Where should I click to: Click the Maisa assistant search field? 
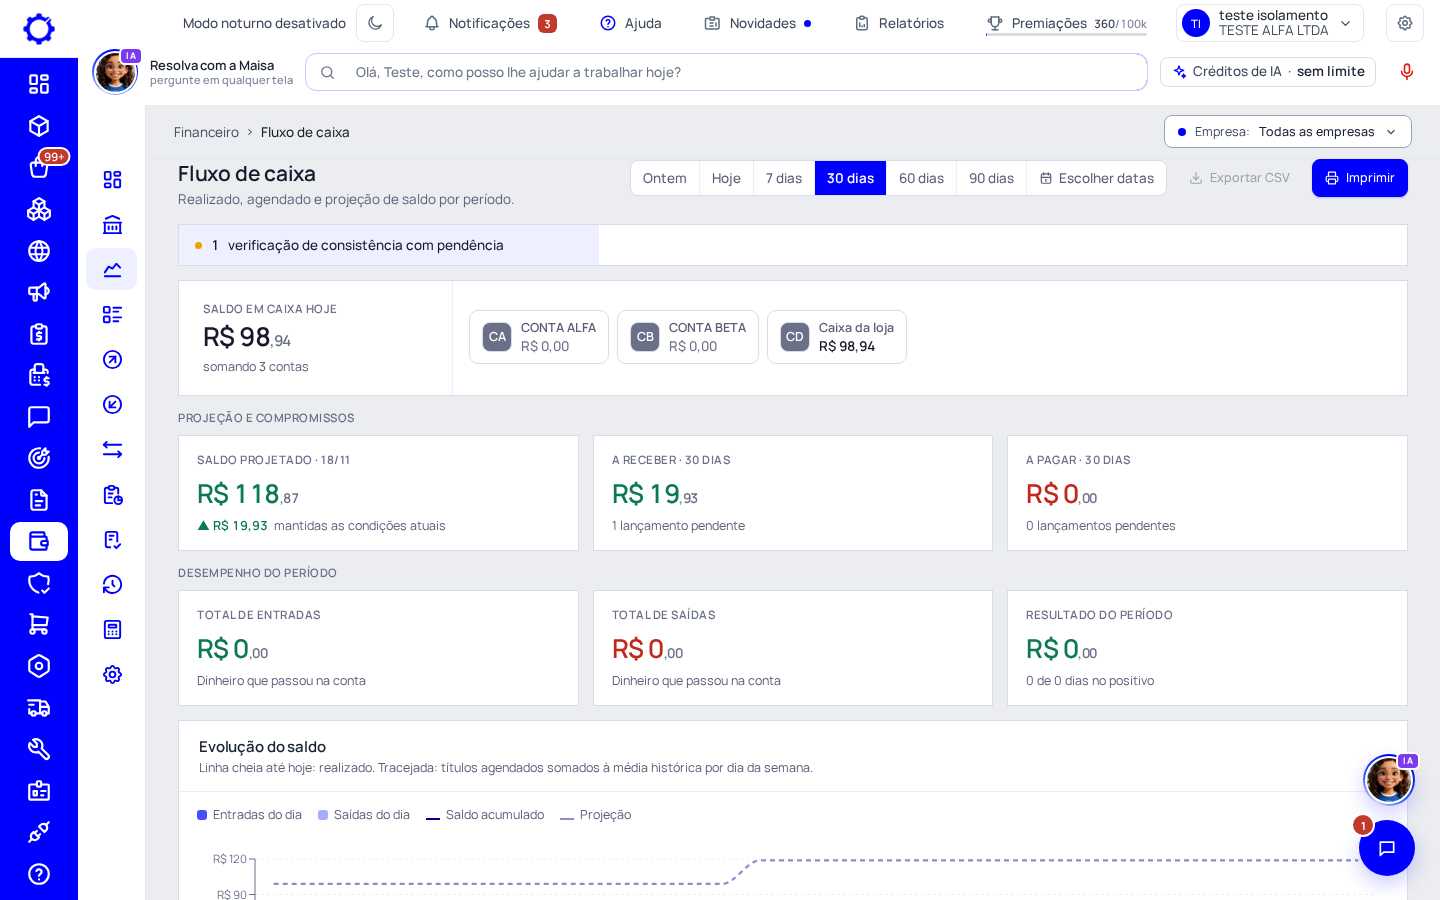click(726, 72)
